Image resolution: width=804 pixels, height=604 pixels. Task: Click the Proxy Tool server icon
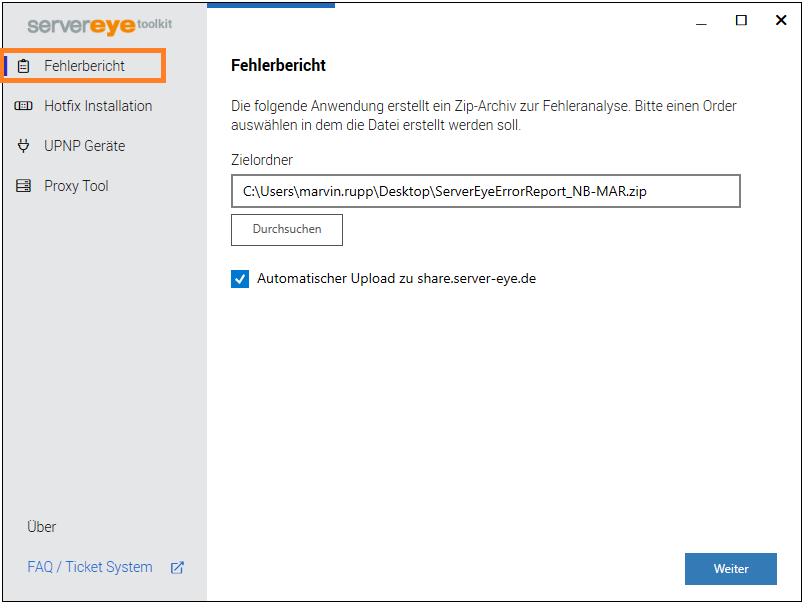[24, 186]
